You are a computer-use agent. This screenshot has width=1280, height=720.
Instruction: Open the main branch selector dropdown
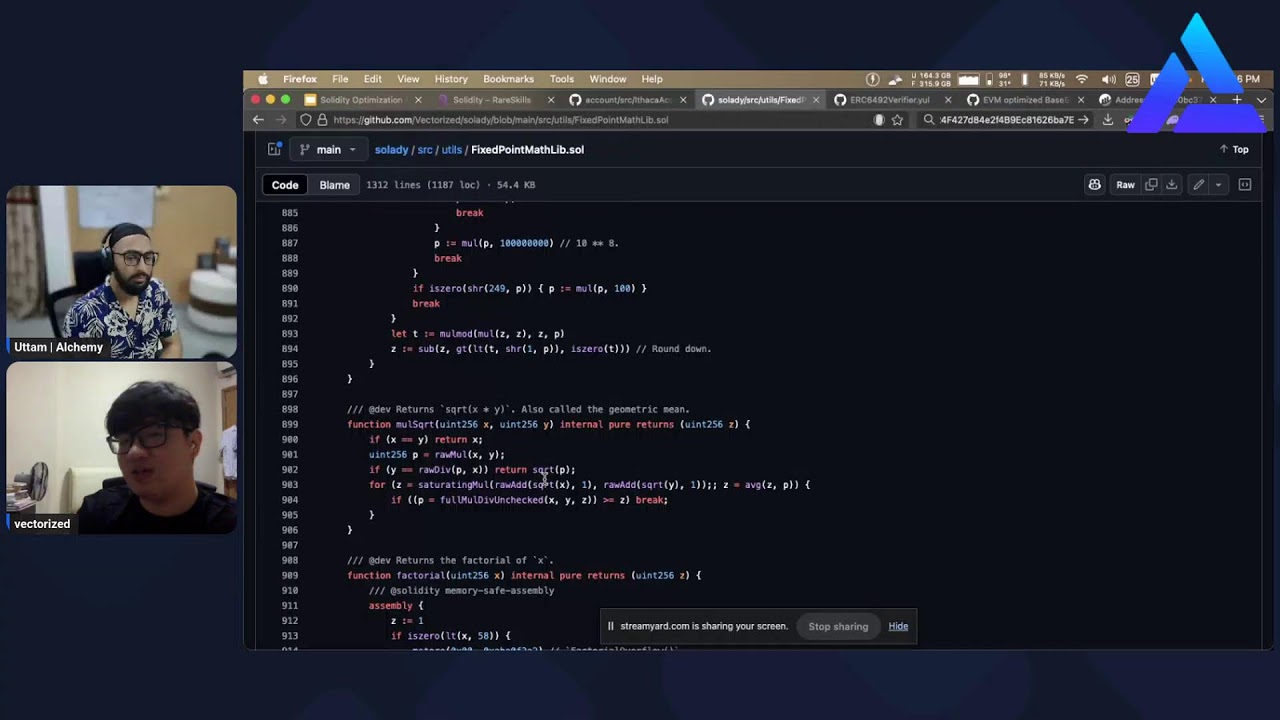[328, 150]
